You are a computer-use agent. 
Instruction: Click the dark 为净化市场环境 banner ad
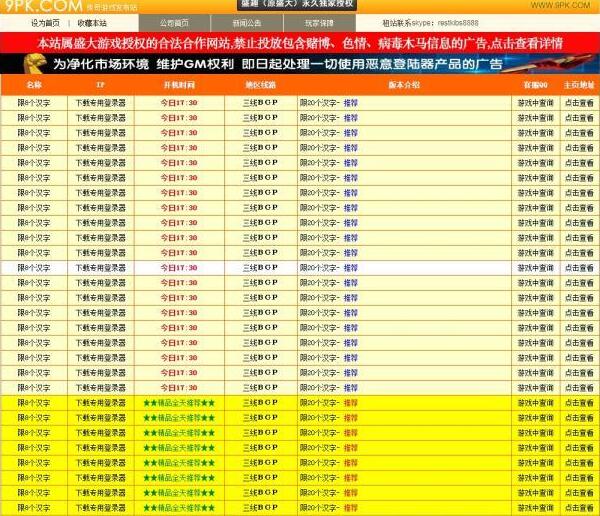point(300,65)
